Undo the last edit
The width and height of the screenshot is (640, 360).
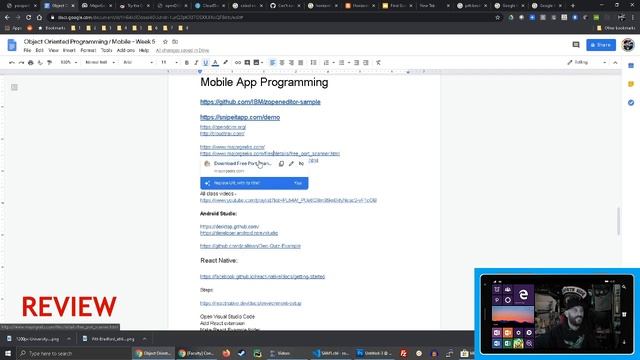tap(12, 62)
